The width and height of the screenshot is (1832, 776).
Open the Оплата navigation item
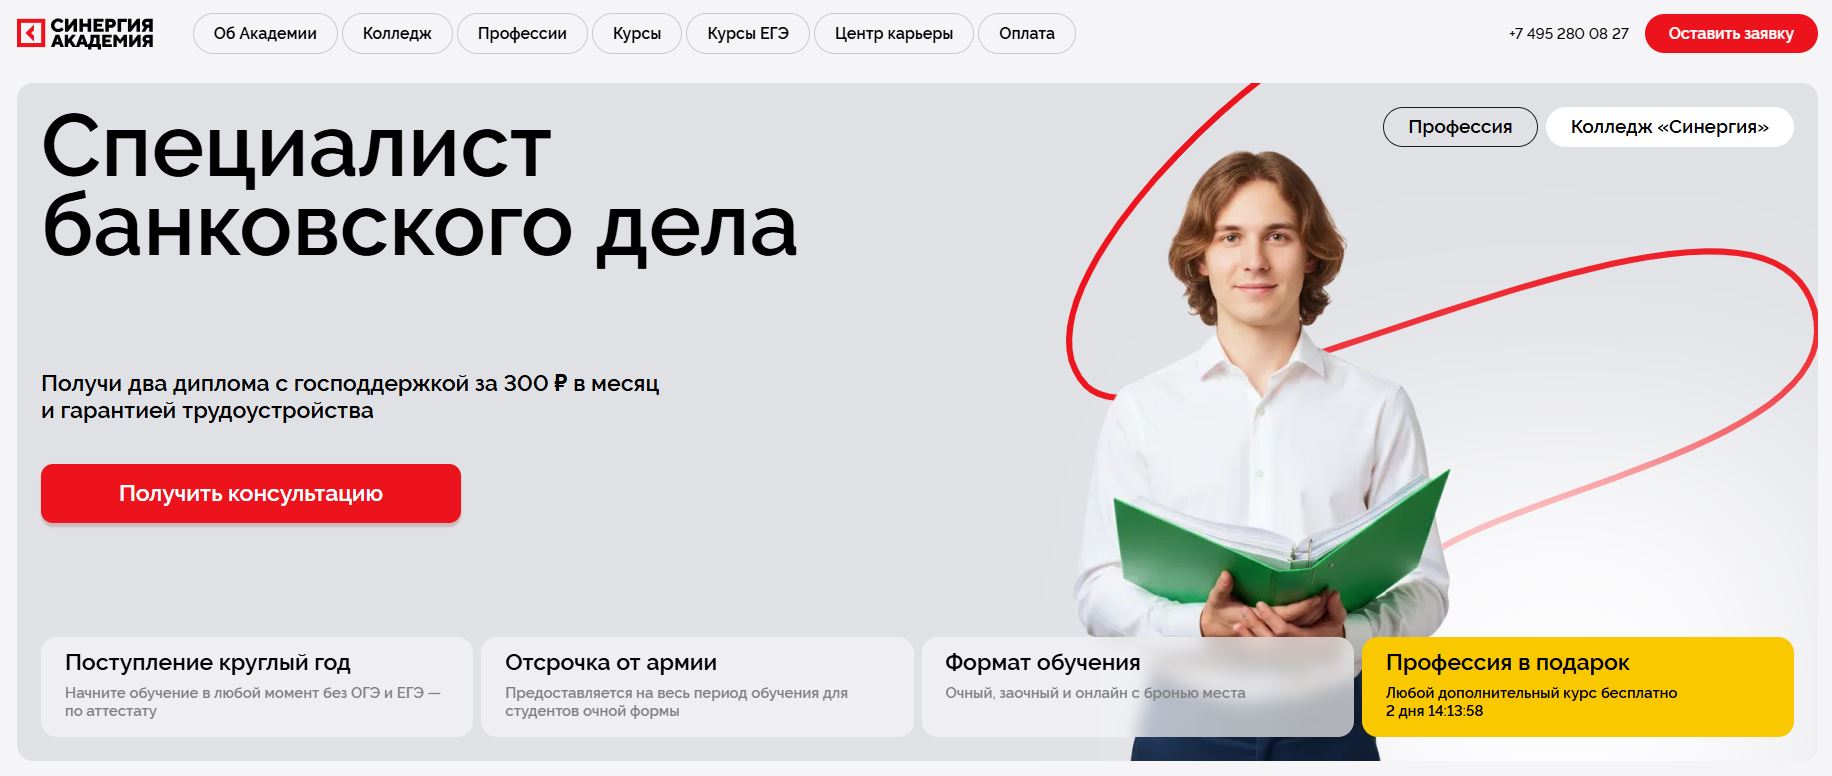pos(1027,33)
